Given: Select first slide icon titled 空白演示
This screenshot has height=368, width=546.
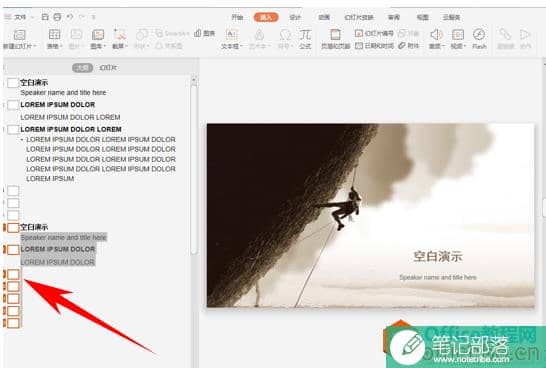Looking at the screenshot, I should [x=13, y=83].
